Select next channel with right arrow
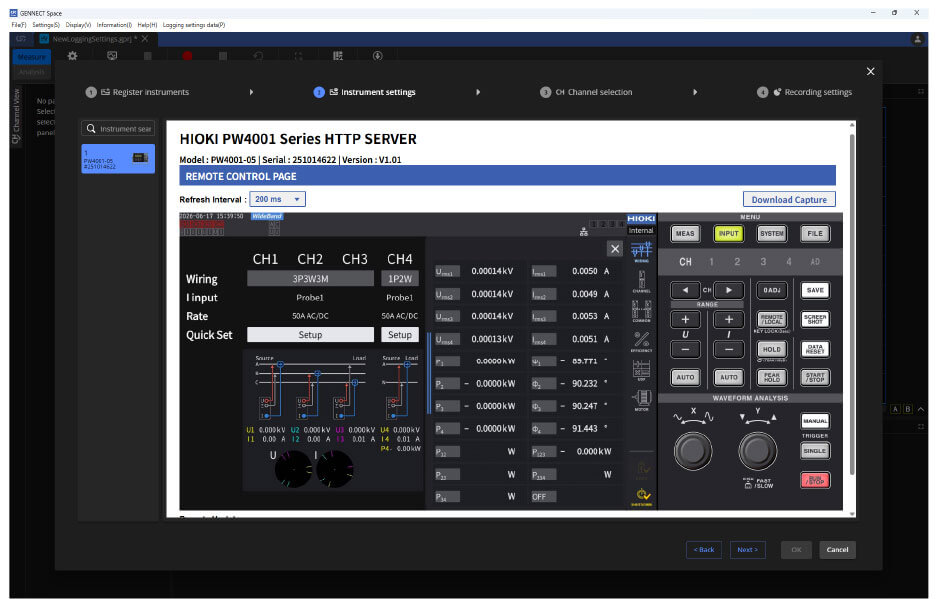 [x=729, y=290]
